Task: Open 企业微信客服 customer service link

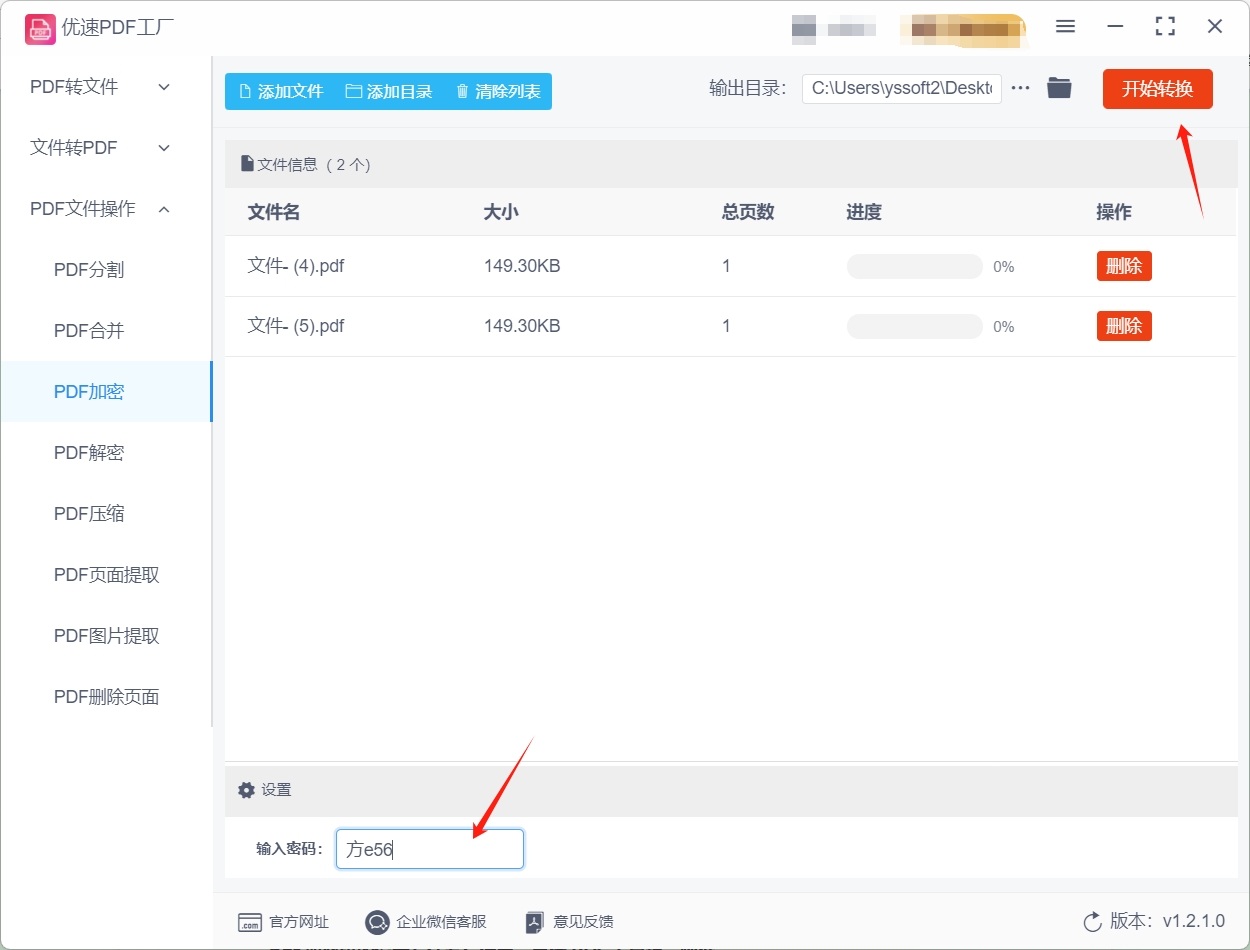Action: (x=426, y=922)
